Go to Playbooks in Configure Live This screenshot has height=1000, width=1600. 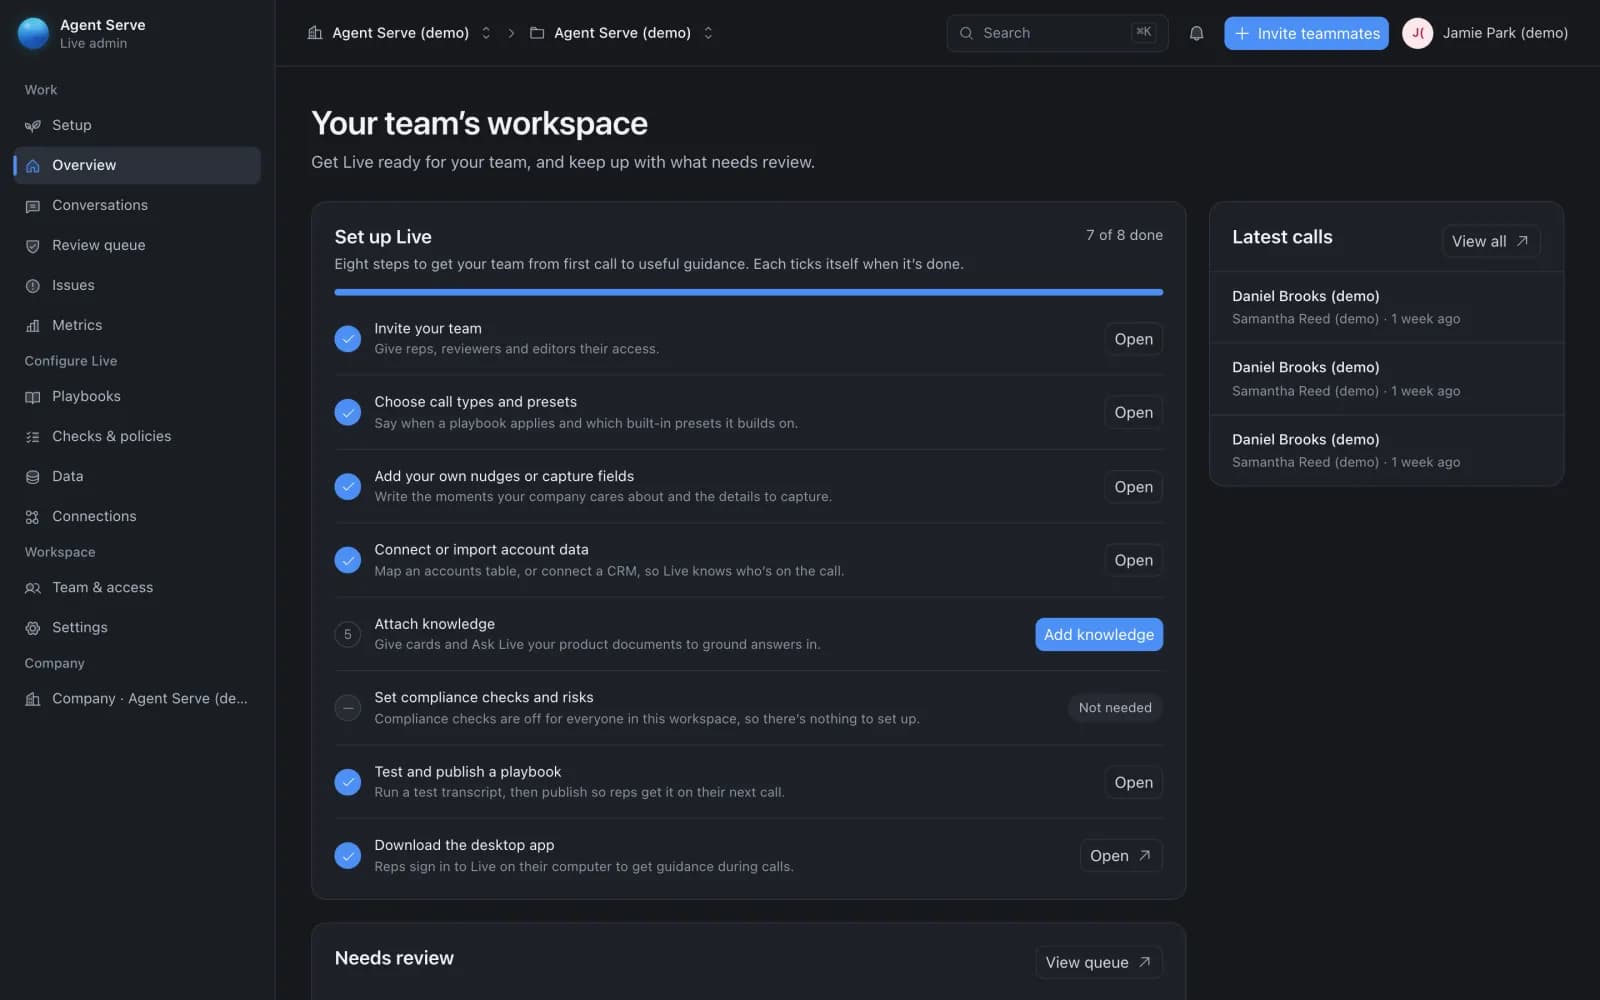[137, 396]
